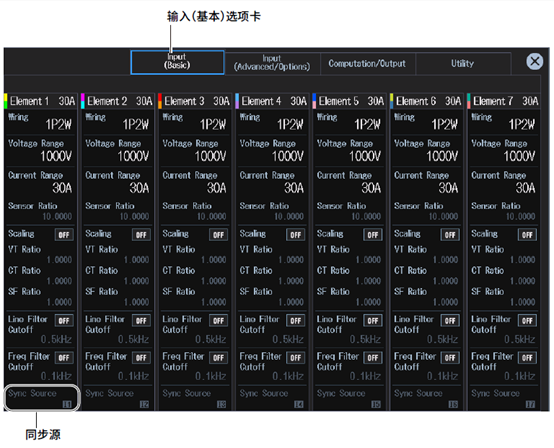Open the Input (Basic) tab

(x=177, y=62)
